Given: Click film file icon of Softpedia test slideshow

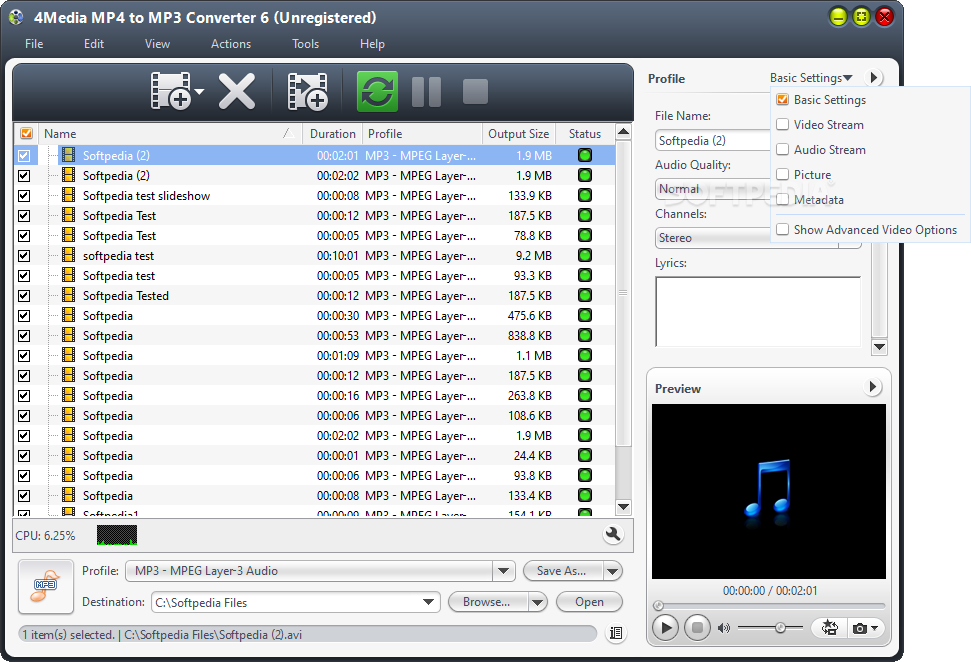Looking at the screenshot, I should (69, 195).
